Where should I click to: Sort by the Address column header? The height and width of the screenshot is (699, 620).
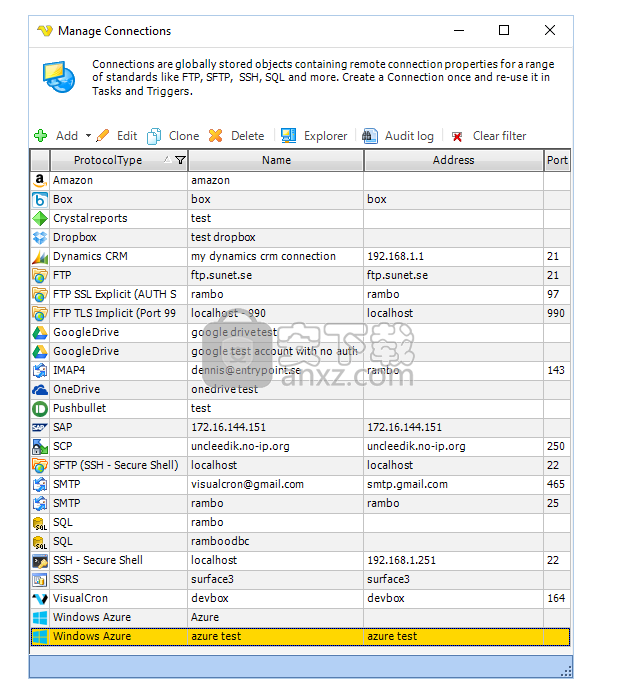[x=453, y=160]
